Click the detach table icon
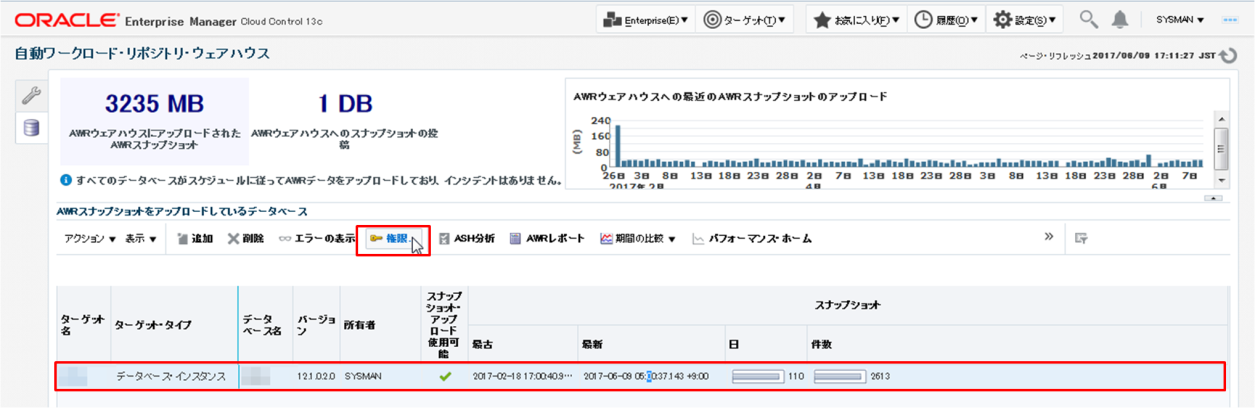This screenshot has height=408, width=1255. click(x=1081, y=238)
